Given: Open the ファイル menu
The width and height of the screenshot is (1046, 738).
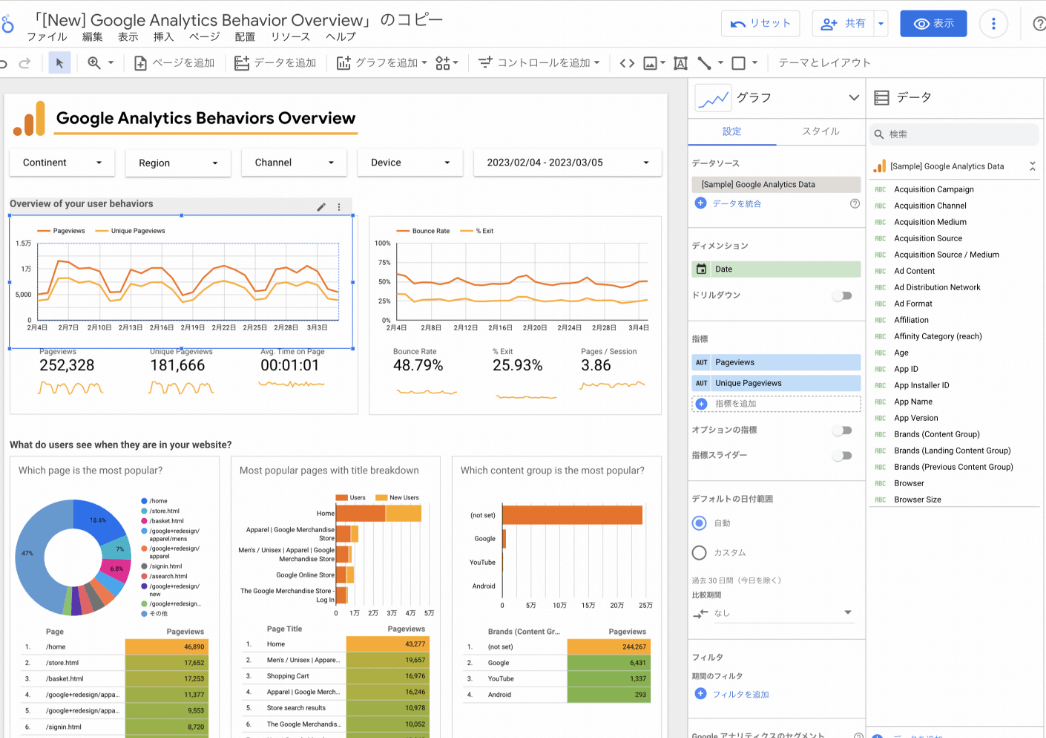Looking at the screenshot, I should pyautogui.click(x=47, y=37).
